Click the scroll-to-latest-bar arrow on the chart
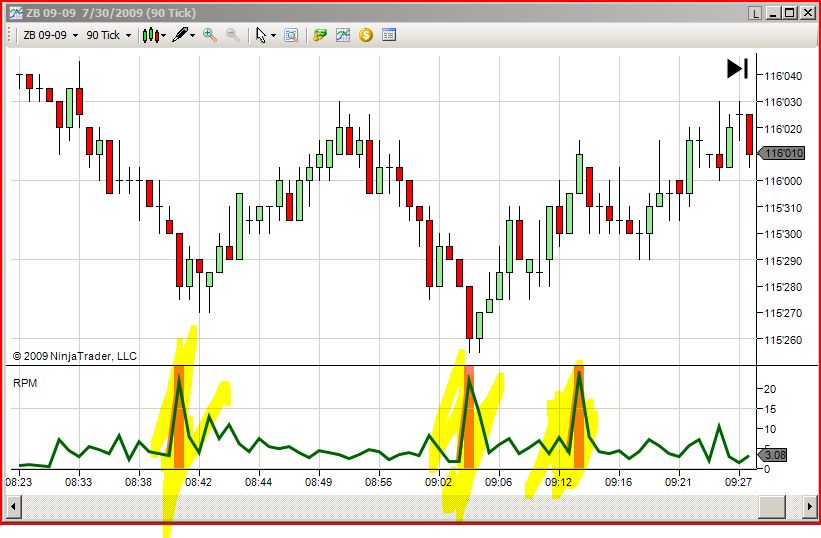The height and width of the screenshot is (538, 821). click(737, 69)
